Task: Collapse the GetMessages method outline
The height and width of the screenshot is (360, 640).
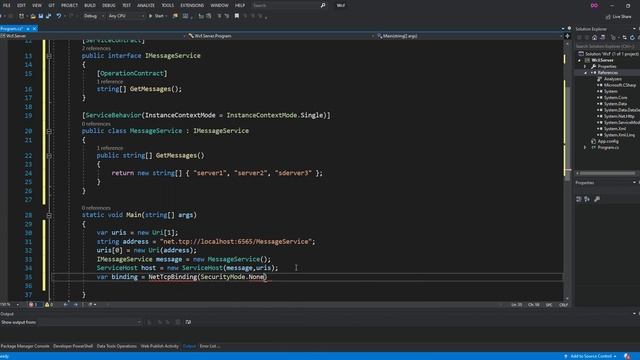Action: pyautogui.click(x=49, y=156)
